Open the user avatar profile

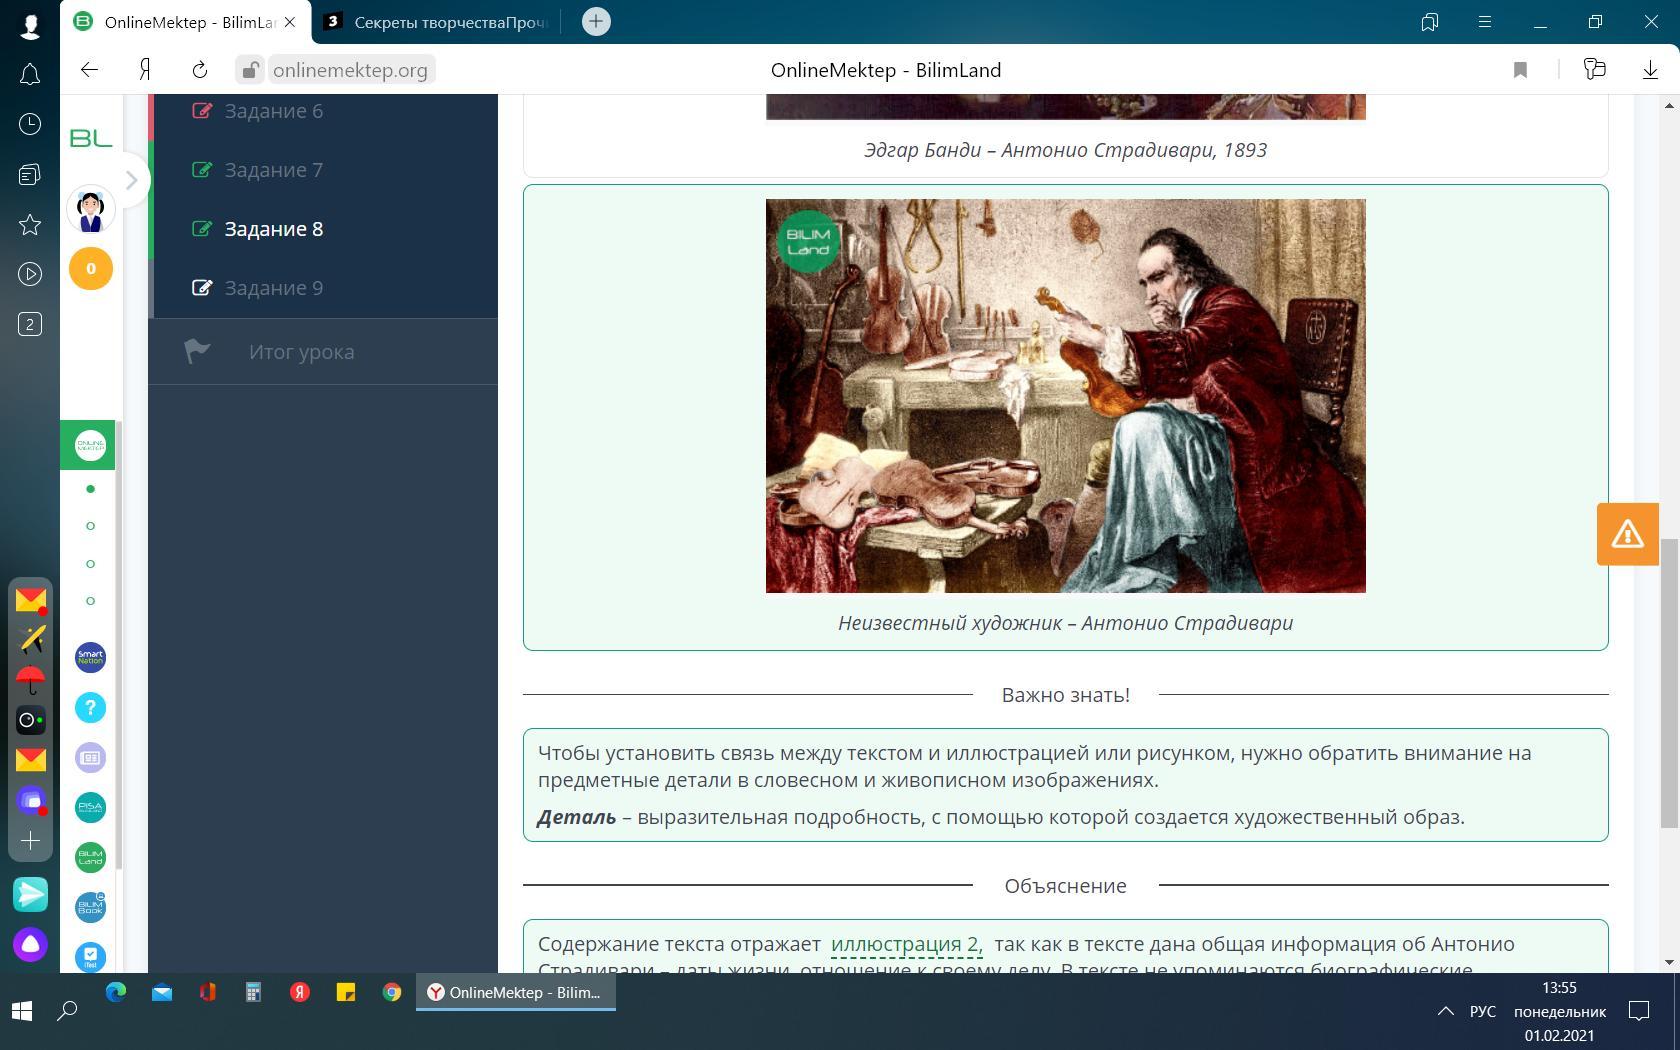91,210
